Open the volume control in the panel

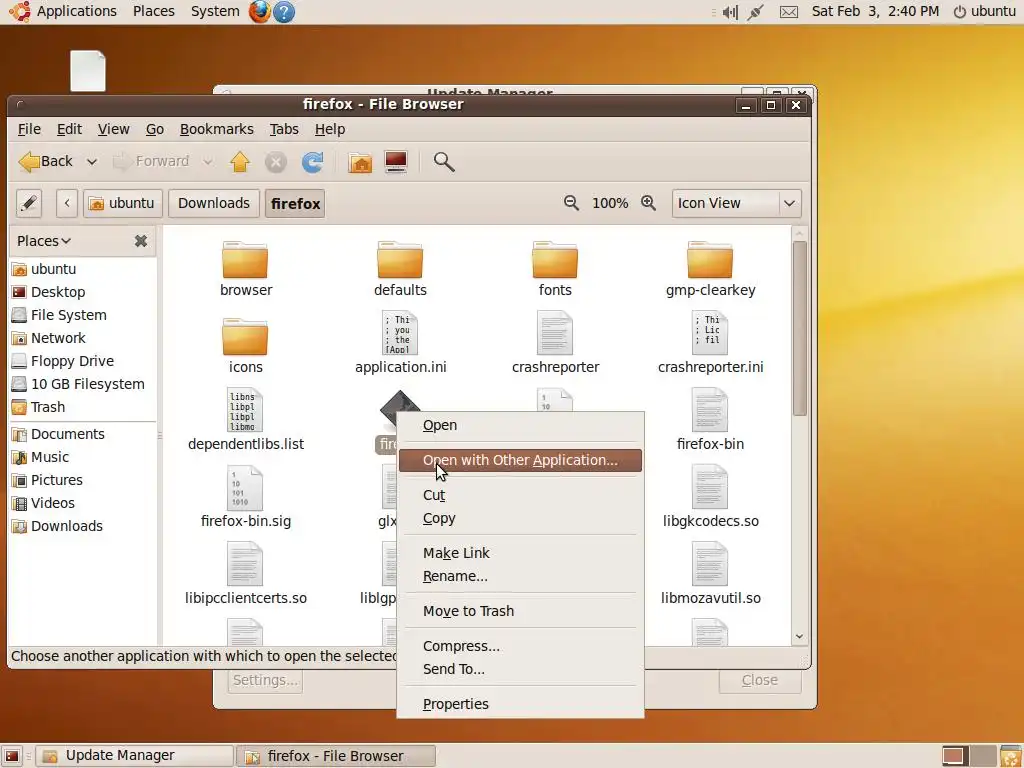(x=730, y=12)
